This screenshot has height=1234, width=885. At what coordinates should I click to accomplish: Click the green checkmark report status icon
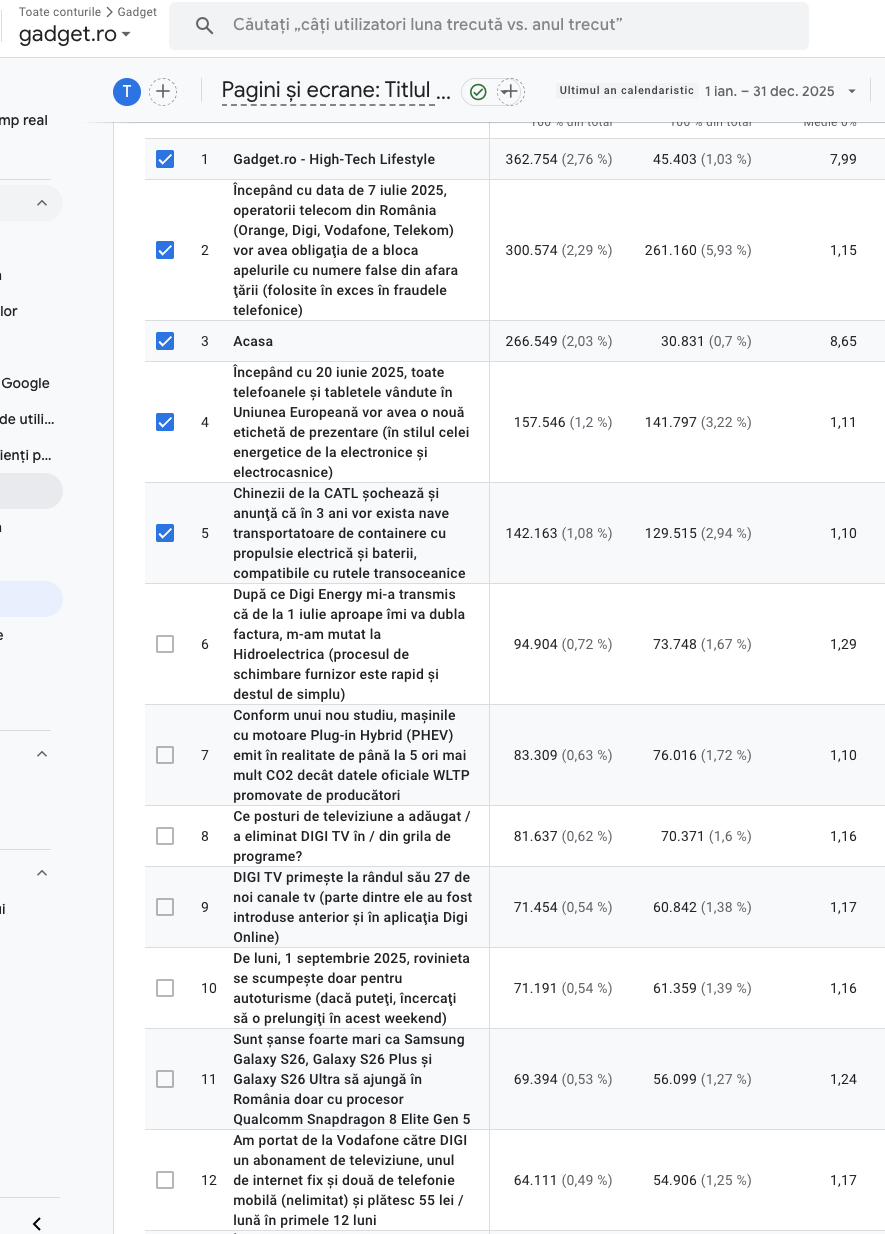(x=478, y=92)
